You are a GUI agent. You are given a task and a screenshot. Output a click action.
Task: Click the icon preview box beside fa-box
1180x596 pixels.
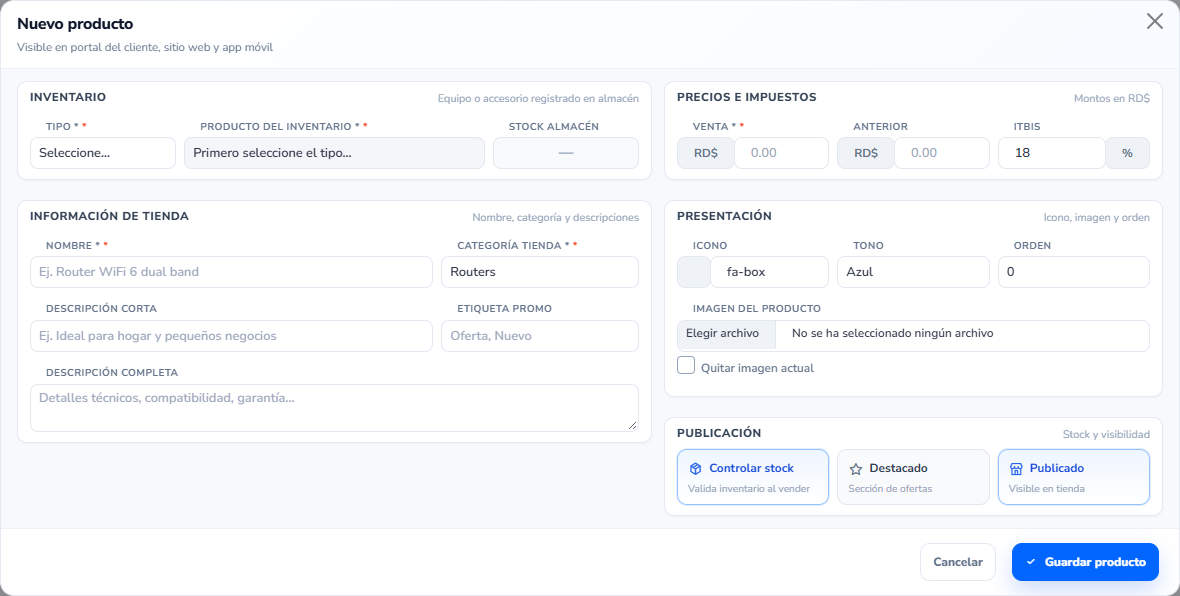pyautogui.click(x=693, y=272)
